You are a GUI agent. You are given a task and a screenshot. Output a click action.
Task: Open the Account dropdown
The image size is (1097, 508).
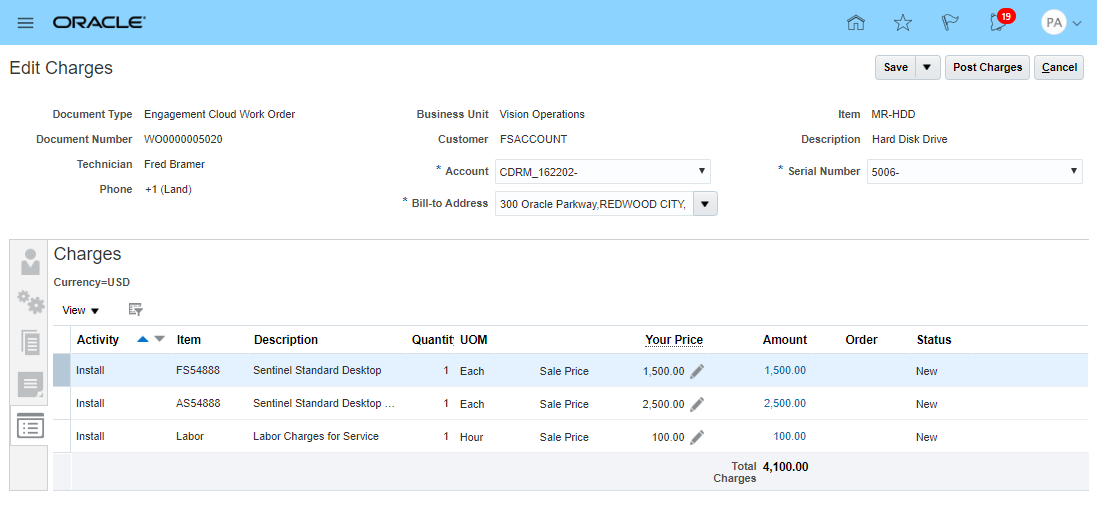coord(603,172)
